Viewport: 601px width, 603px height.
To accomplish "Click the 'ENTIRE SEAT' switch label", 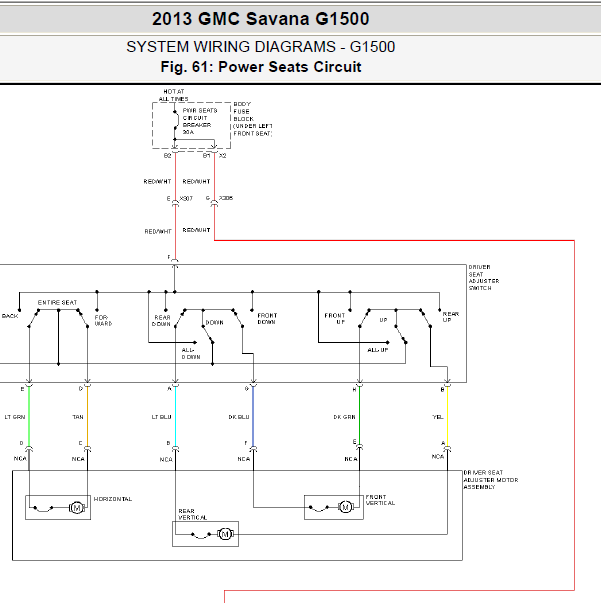I will coord(57,303).
